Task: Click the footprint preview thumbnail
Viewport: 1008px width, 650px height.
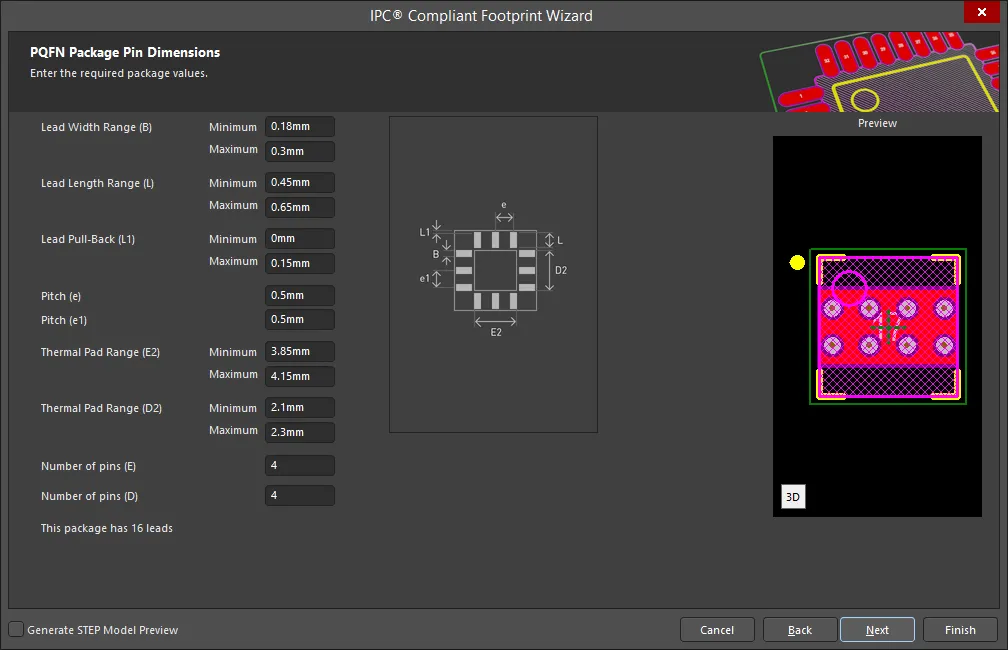Action: point(877,326)
